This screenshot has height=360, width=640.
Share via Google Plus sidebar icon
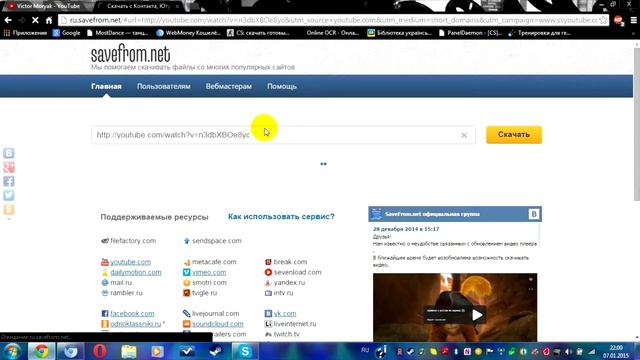click(9, 167)
